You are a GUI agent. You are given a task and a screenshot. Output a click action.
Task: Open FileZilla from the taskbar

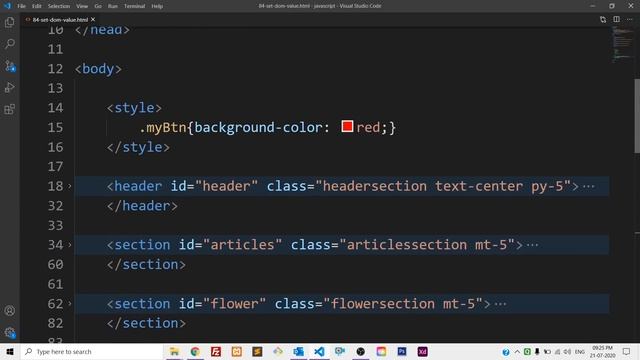[x=216, y=351]
